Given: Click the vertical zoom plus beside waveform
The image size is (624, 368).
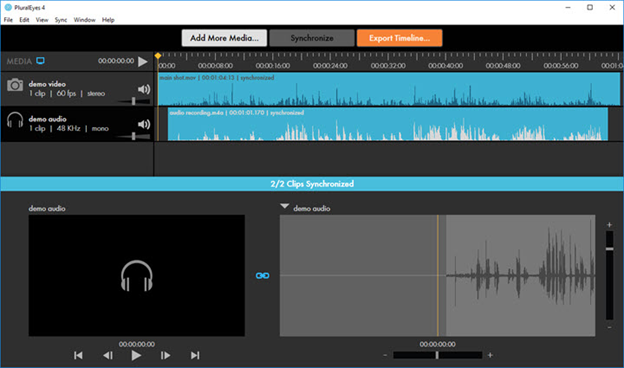Looking at the screenshot, I should (609, 225).
